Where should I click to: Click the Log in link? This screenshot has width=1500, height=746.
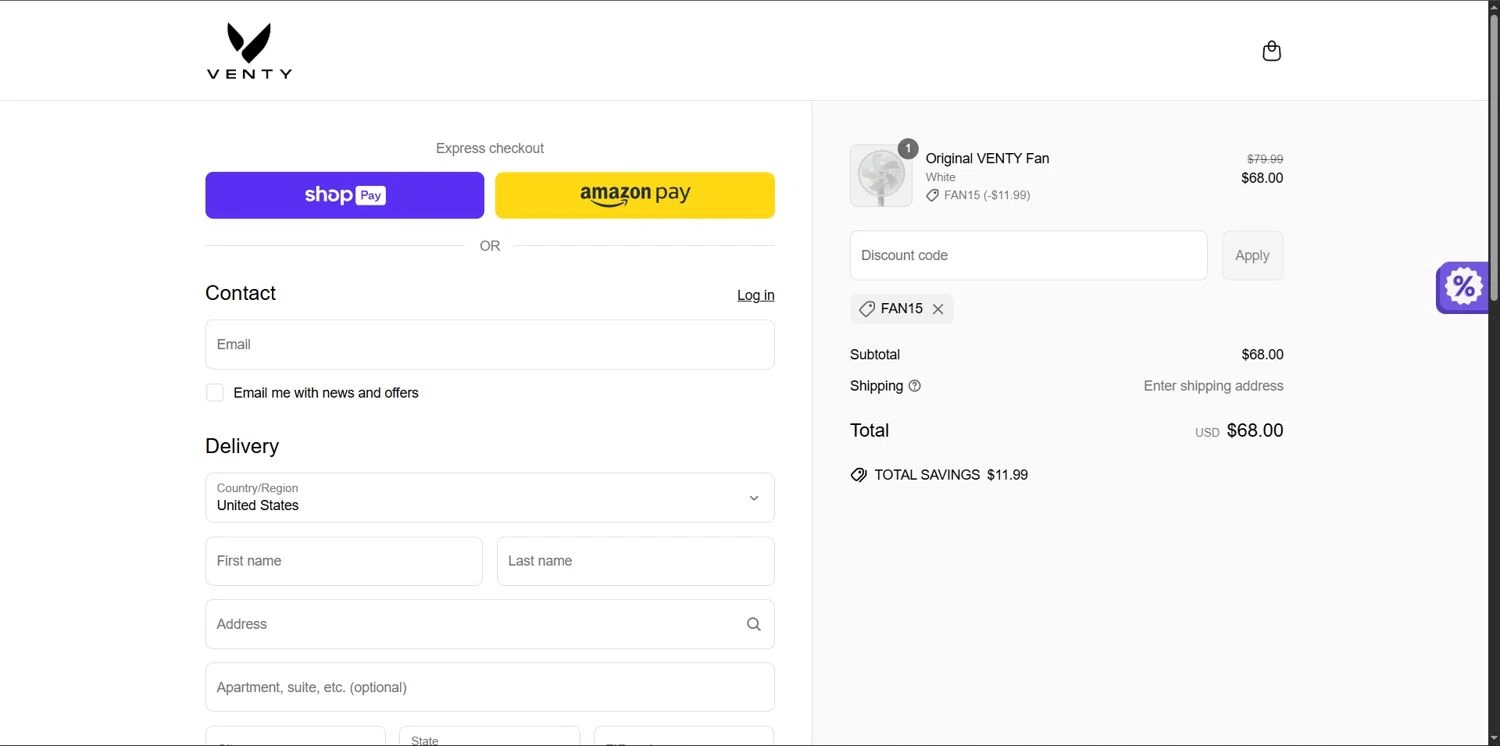pos(756,295)
